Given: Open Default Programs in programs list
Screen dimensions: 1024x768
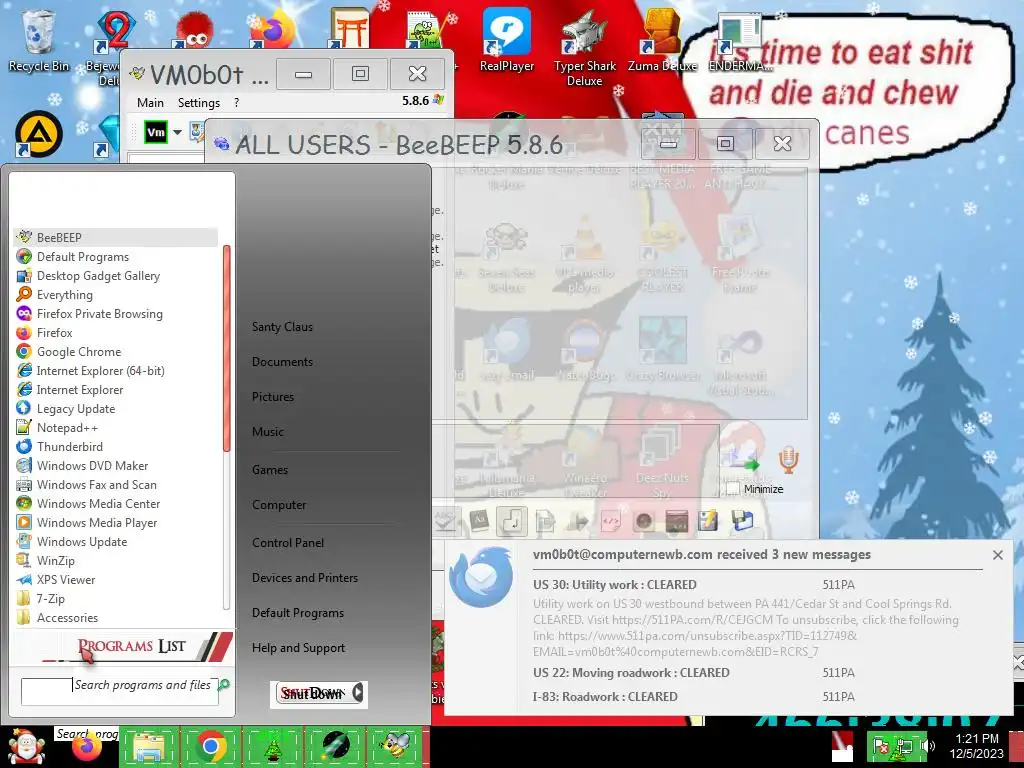Looking at the screenshot, I should (116, 257).
